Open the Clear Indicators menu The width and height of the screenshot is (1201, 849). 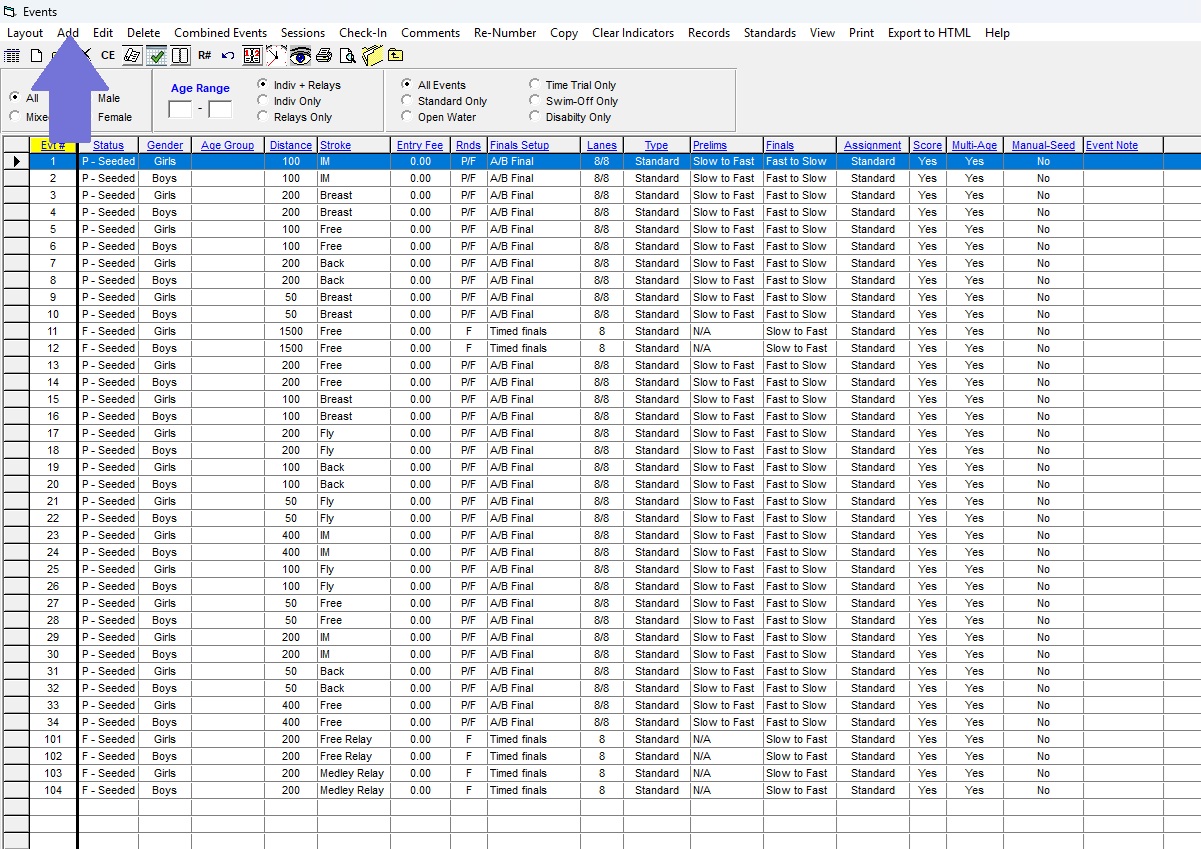click(633, 32)
